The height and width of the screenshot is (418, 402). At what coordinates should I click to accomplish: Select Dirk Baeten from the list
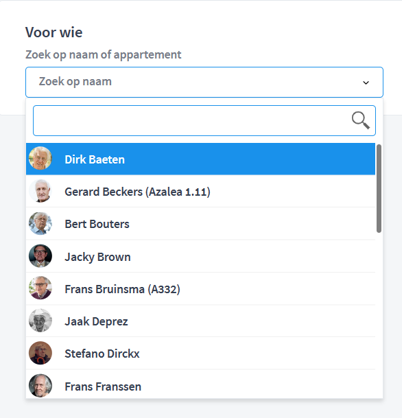tap(201, 159)
